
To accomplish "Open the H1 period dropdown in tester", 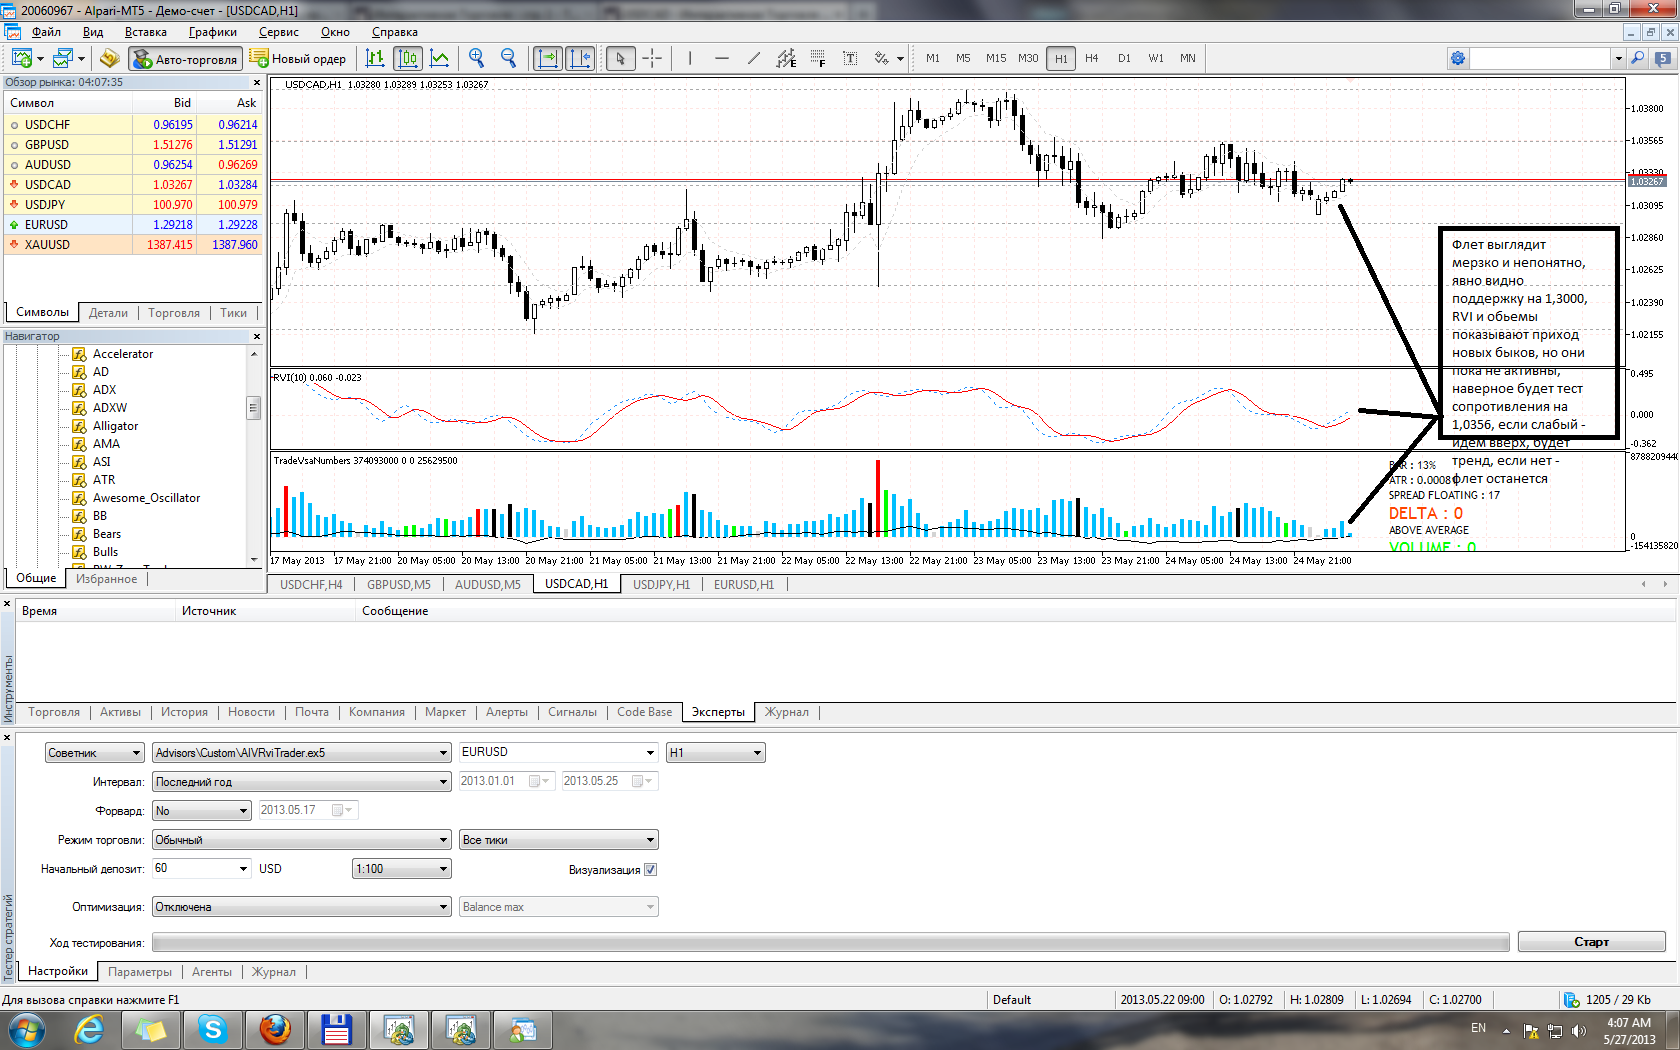I will click(x=716, y=753).
